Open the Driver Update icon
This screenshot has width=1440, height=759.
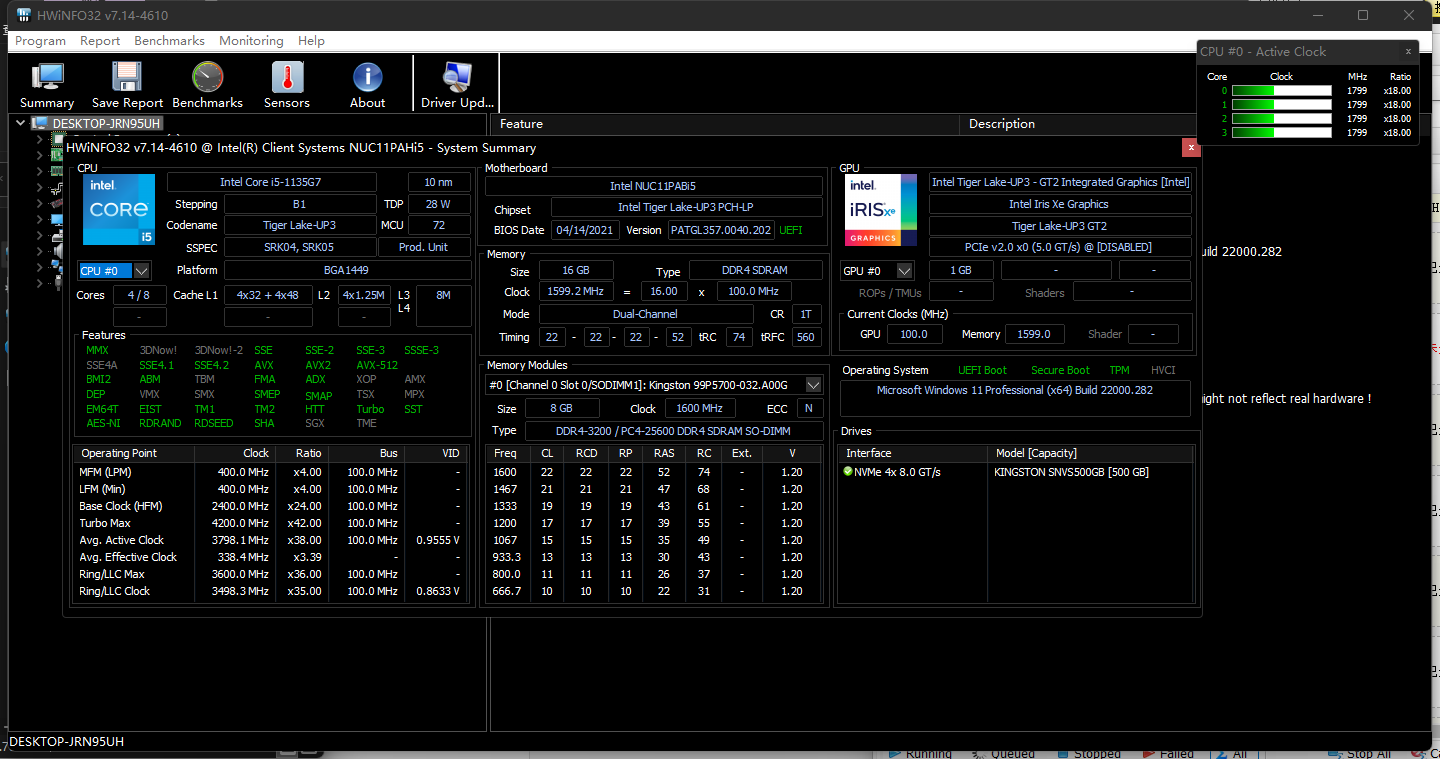[x=457, y=79]
